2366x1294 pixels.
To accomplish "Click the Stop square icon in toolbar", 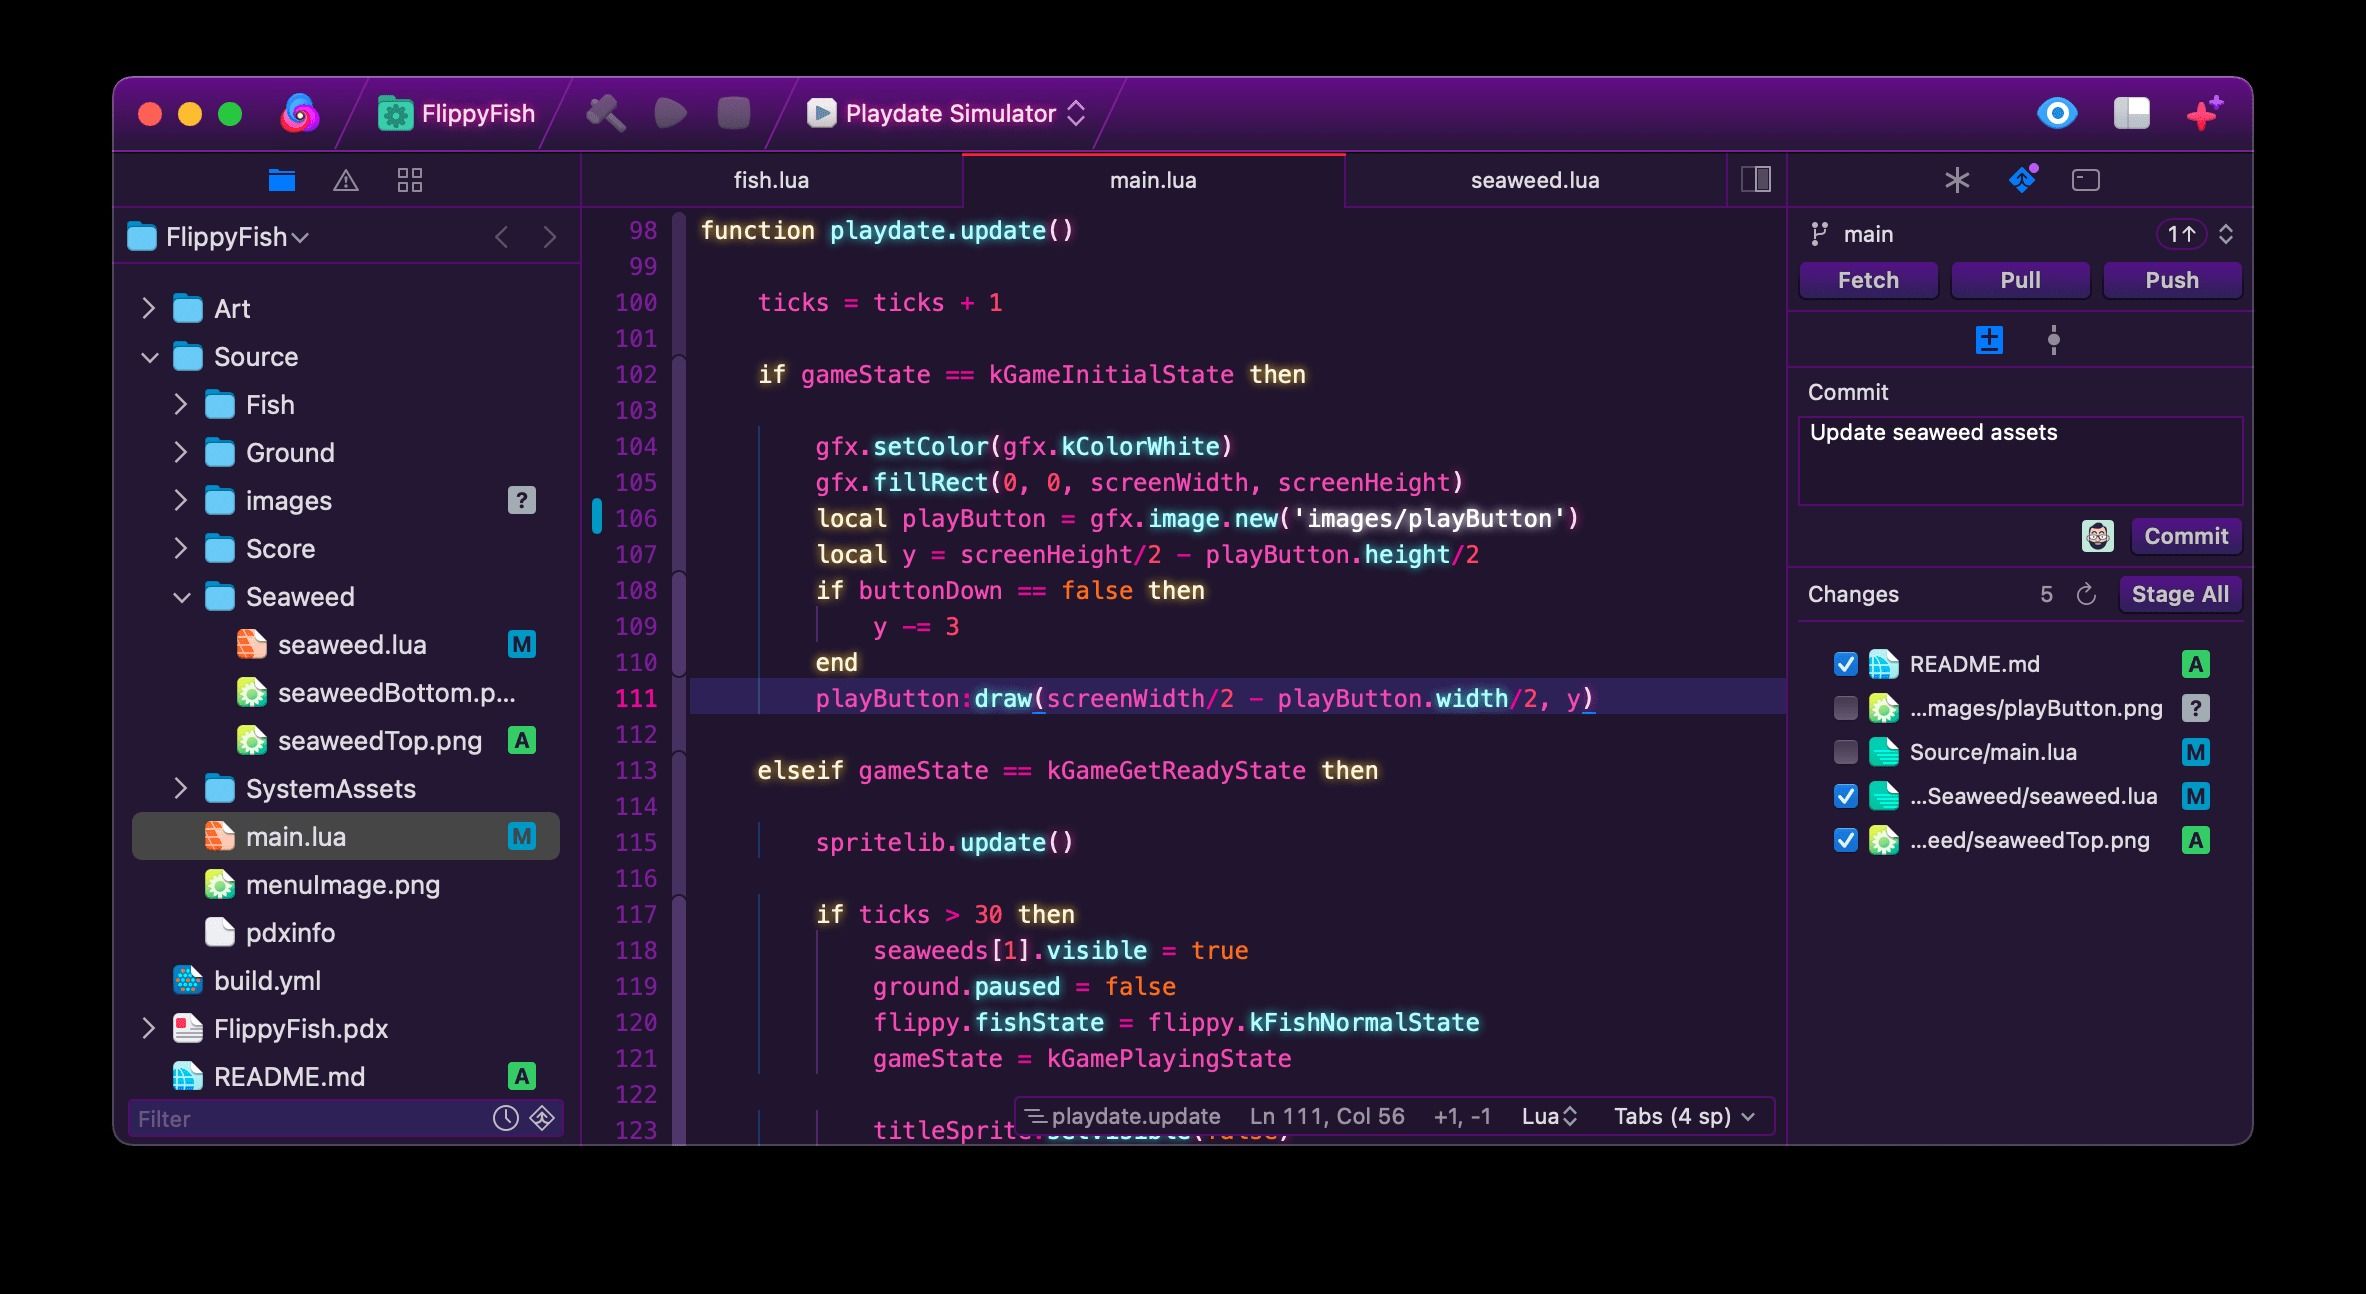I will point(733,113).
